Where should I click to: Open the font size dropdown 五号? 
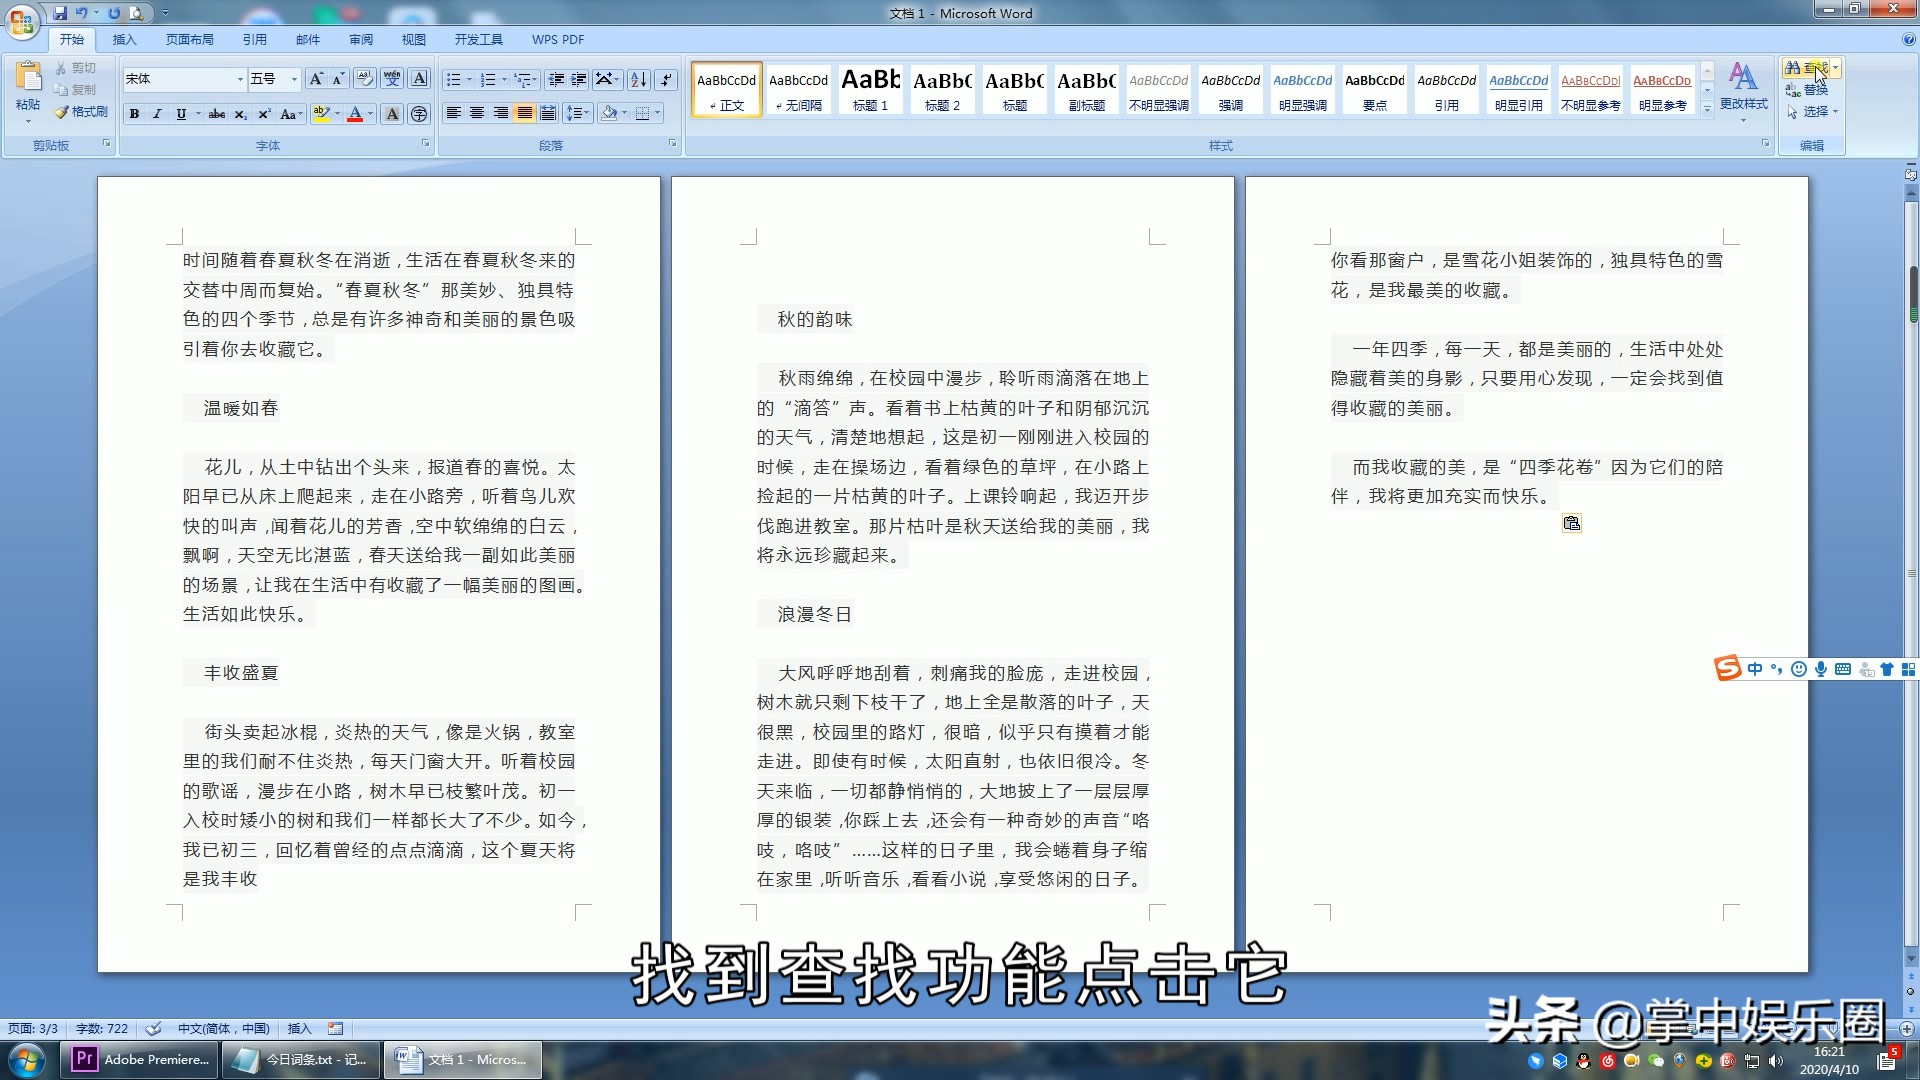(294, 79)
